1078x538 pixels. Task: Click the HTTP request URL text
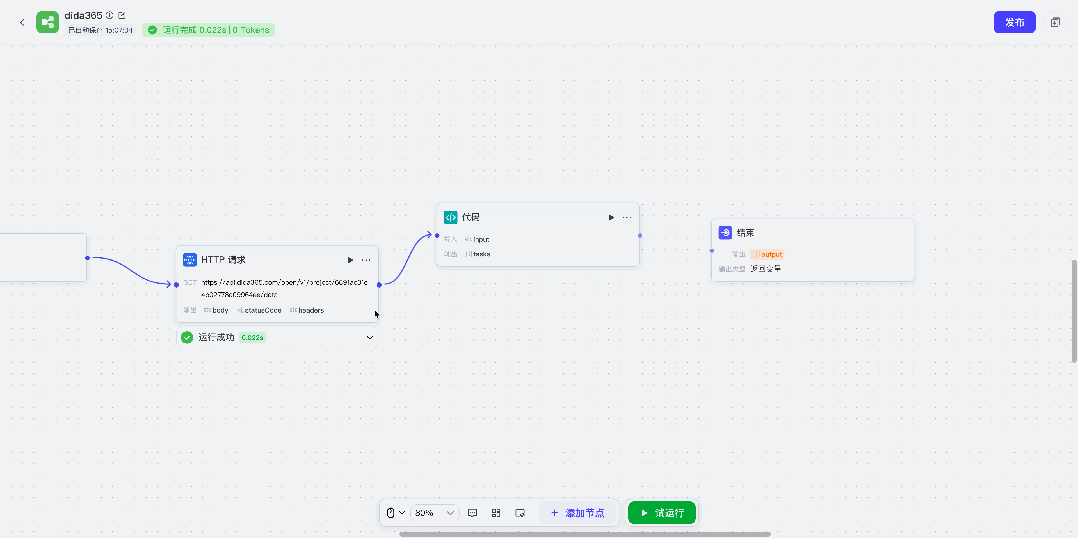click(x=285, y=289)
